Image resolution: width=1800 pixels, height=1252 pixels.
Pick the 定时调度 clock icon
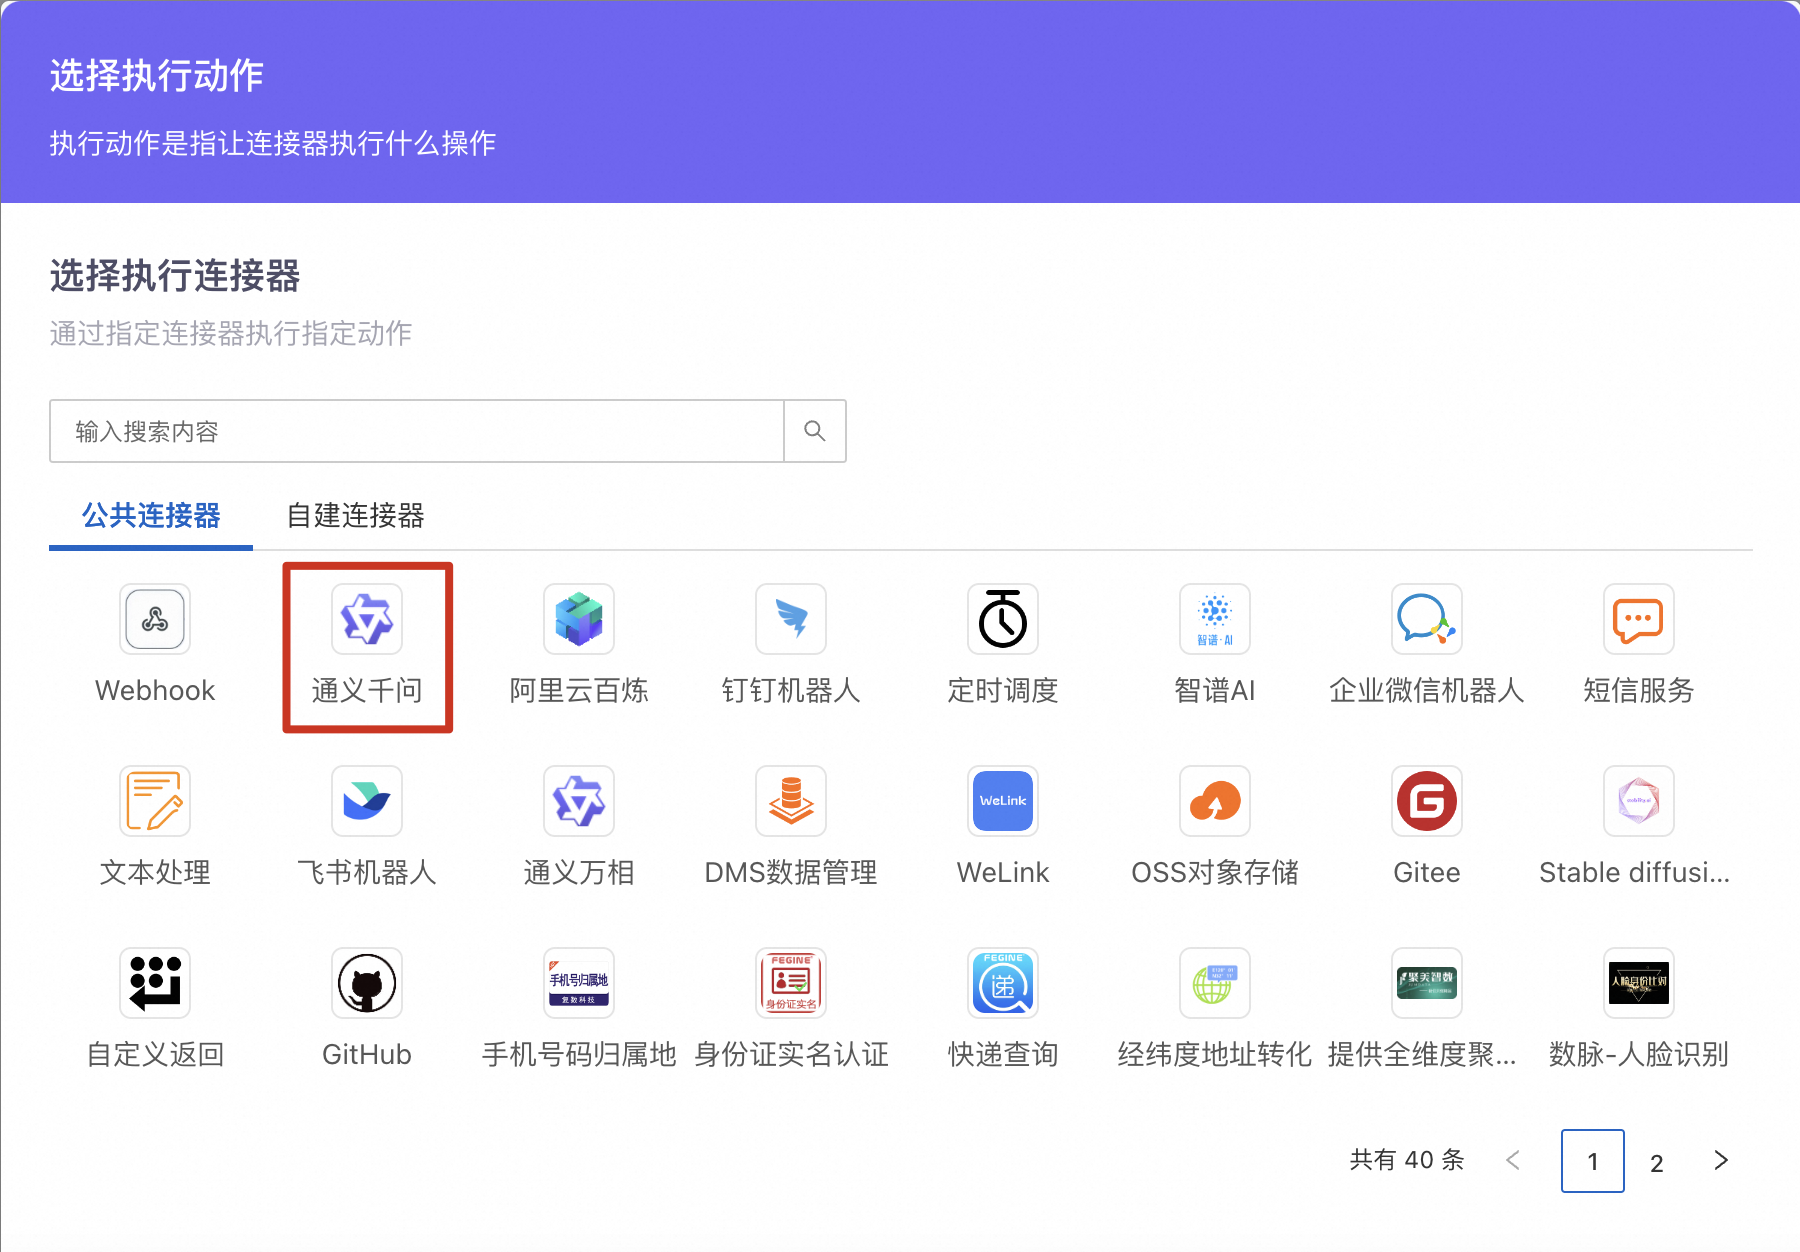[1003, 619]
